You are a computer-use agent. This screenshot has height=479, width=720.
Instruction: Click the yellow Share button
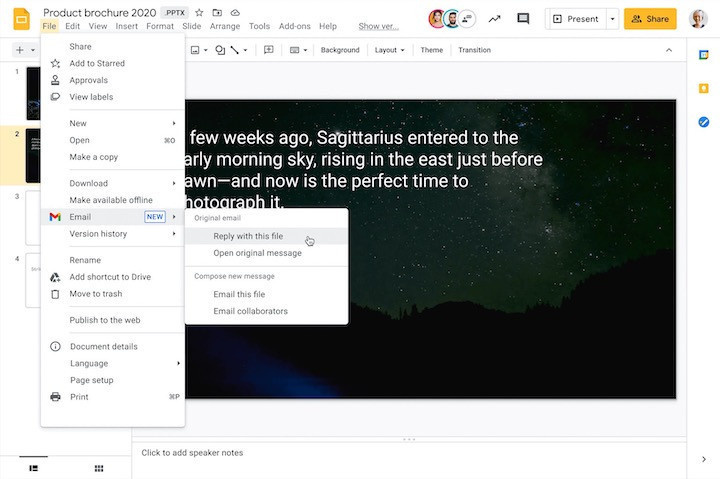(x=650, y=19)
